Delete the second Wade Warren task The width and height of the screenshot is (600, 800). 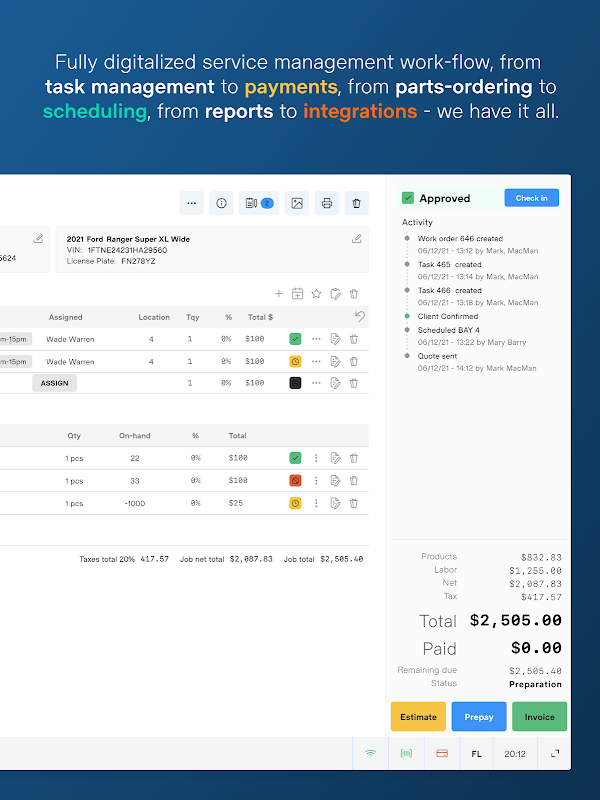click(354, 361)
